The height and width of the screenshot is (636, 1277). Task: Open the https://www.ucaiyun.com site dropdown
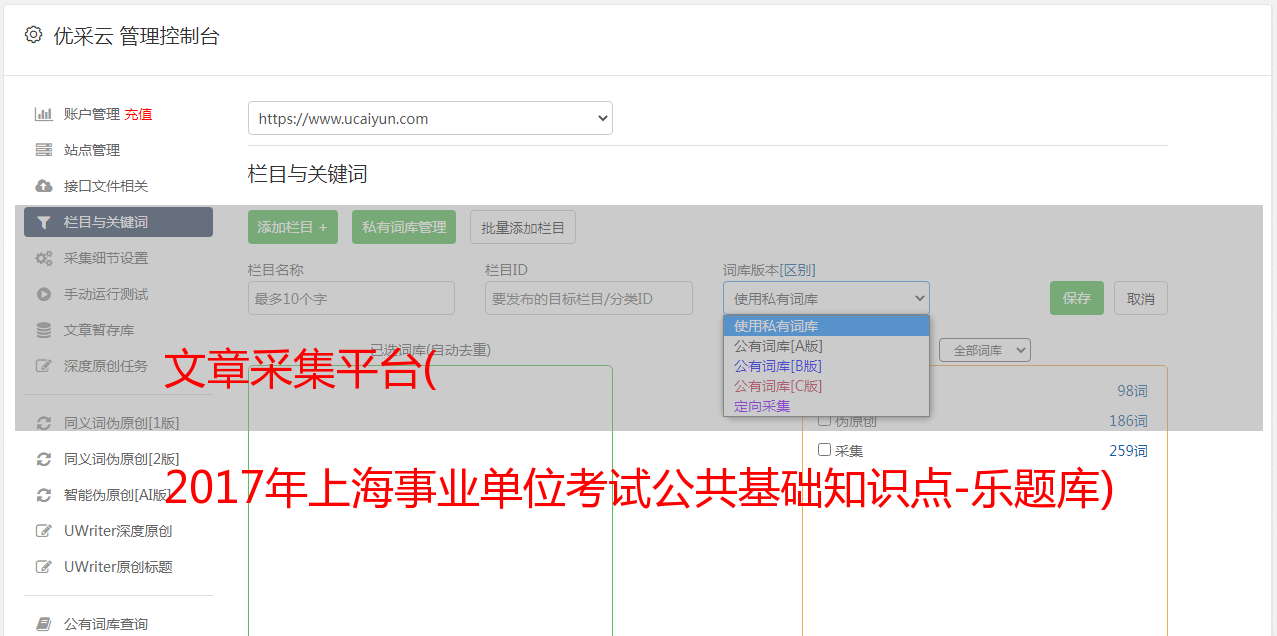[430, 118]
